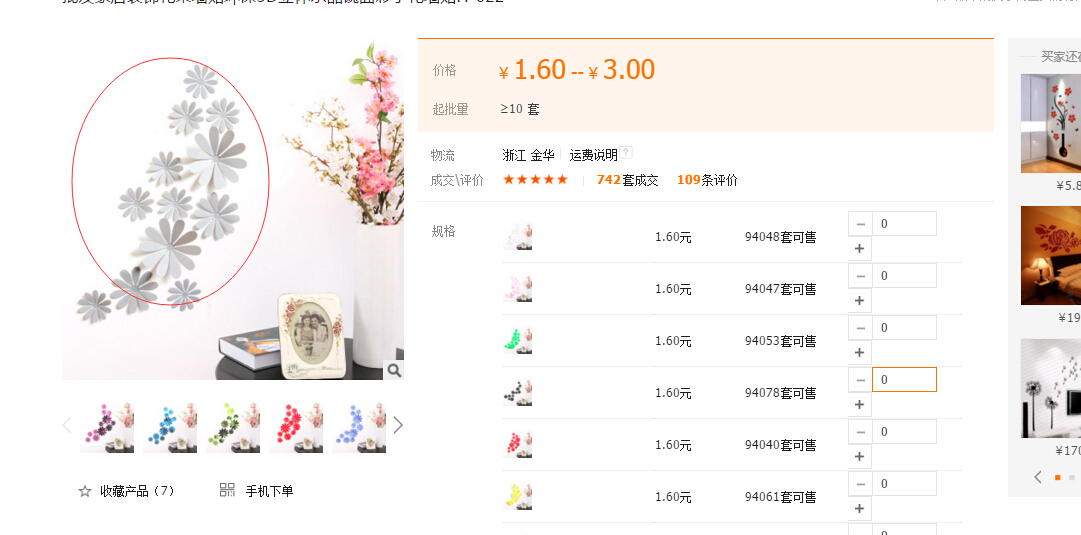This screenshot has width=1081, height=535.
Task: Go to previous recommended items page arrow
Action: 1038,476
